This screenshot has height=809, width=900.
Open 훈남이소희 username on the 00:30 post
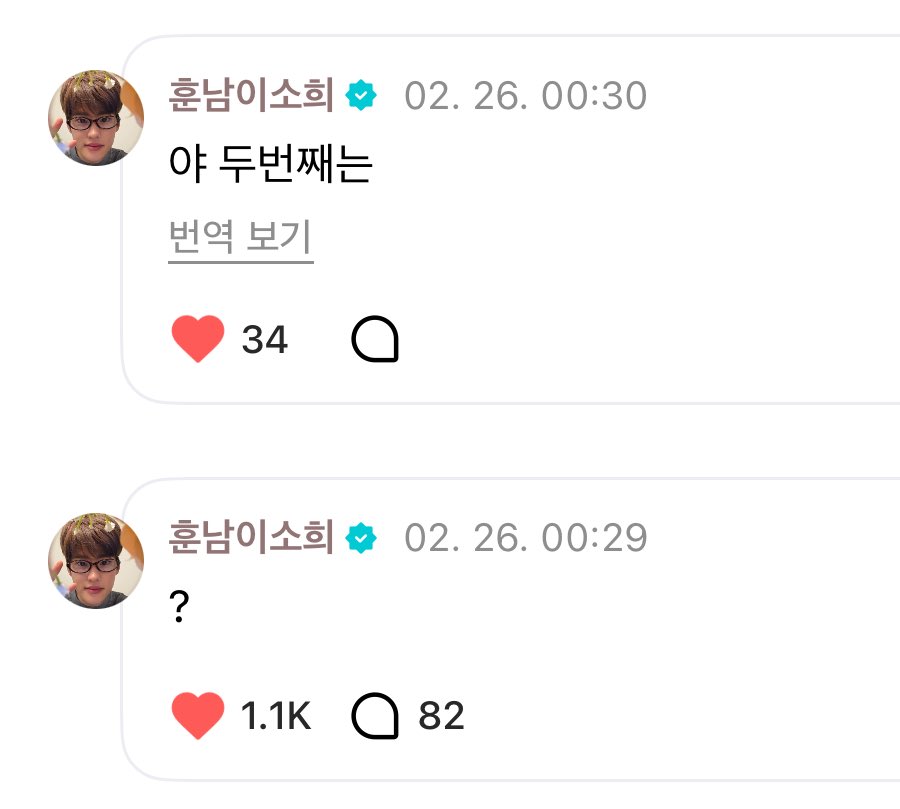[x=251, y=96]
